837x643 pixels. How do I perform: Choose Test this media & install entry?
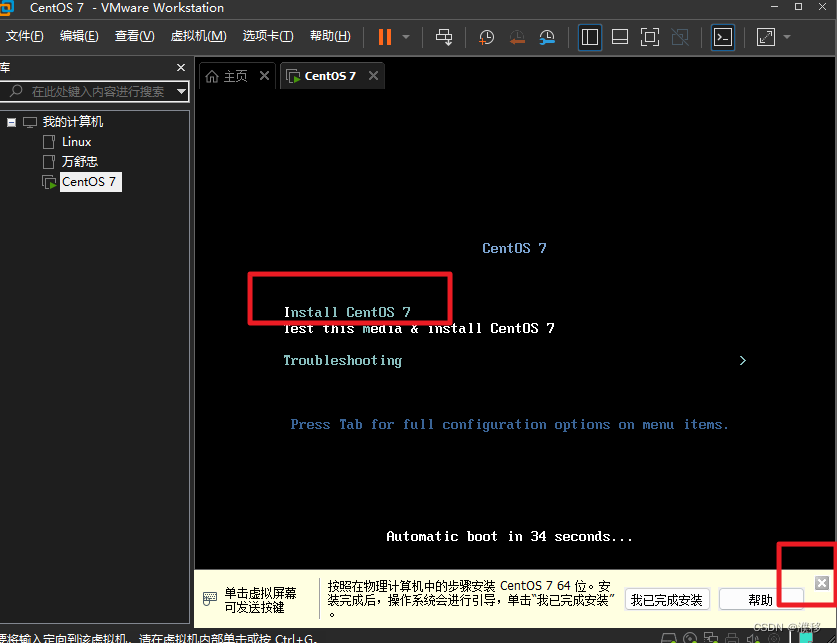[419, 328]
